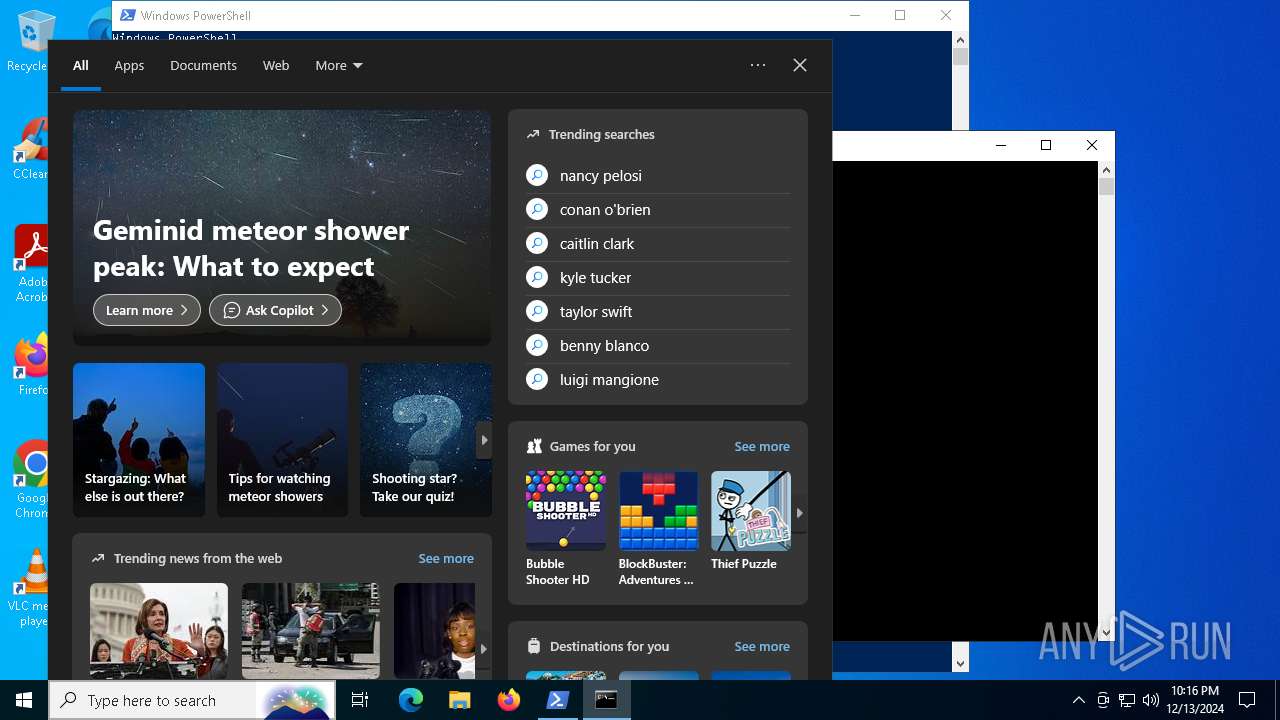
Task: Click See more for Destinations for you
Action: 762,646
